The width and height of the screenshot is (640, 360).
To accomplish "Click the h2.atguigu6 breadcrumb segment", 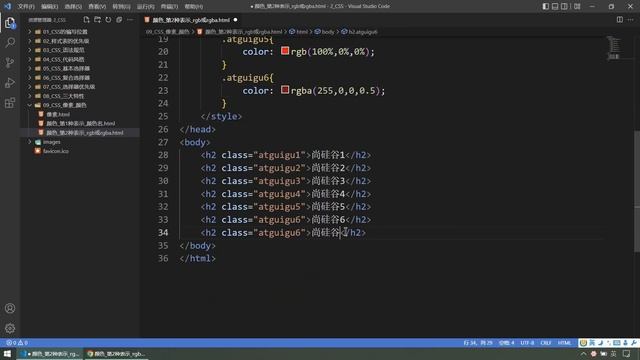I will (360, 31).
